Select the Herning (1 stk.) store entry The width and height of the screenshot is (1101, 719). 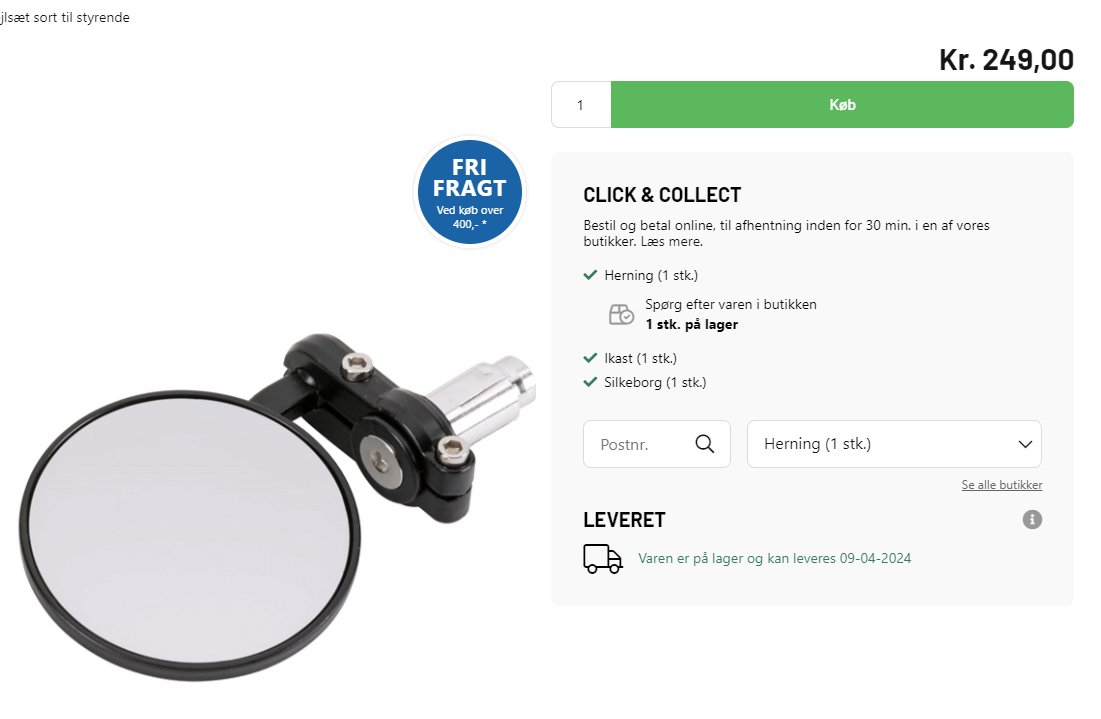651,275
